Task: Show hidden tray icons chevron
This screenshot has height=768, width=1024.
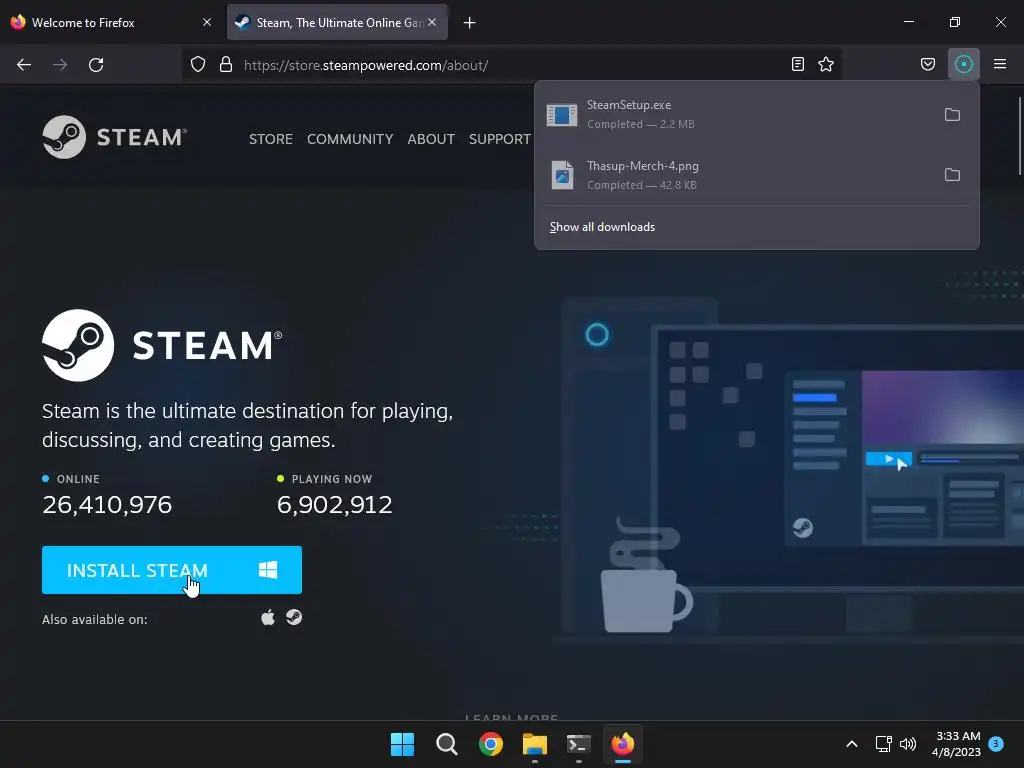Action: (852, 744)
